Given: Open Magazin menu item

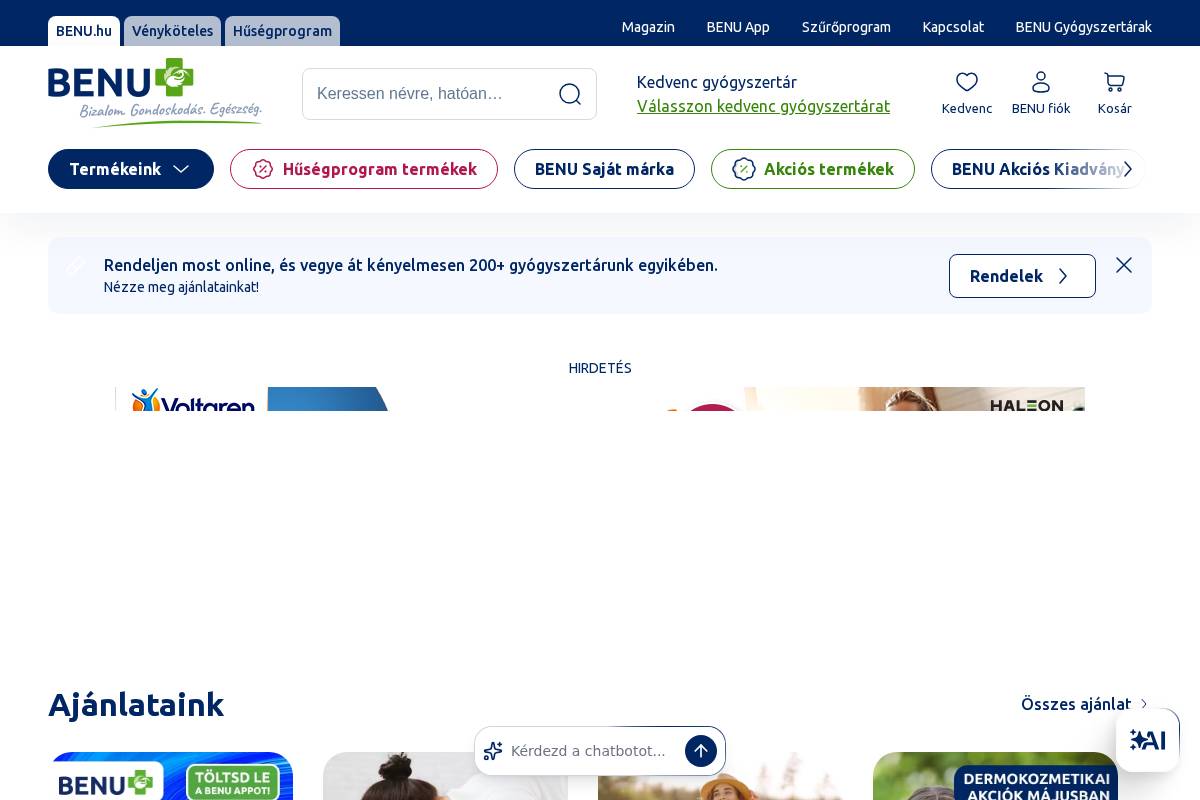Looking at the screenshot, I should 648,27.
